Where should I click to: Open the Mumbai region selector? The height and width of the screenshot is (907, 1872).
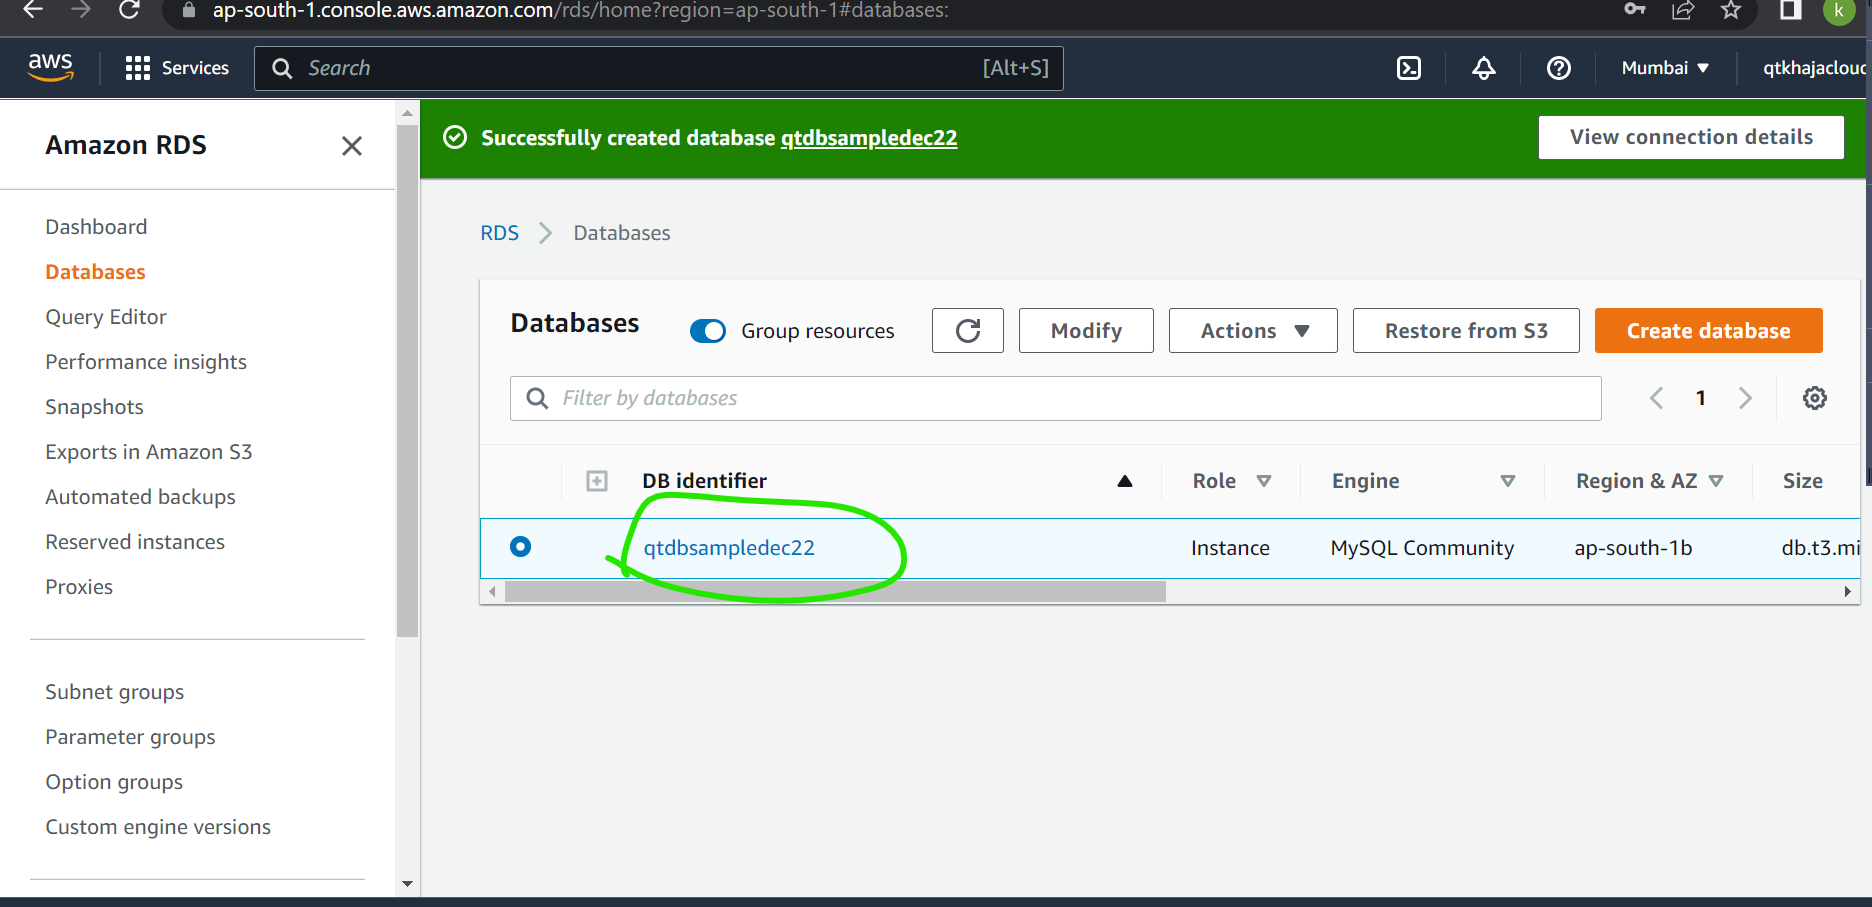click(x=1664, y=68)
